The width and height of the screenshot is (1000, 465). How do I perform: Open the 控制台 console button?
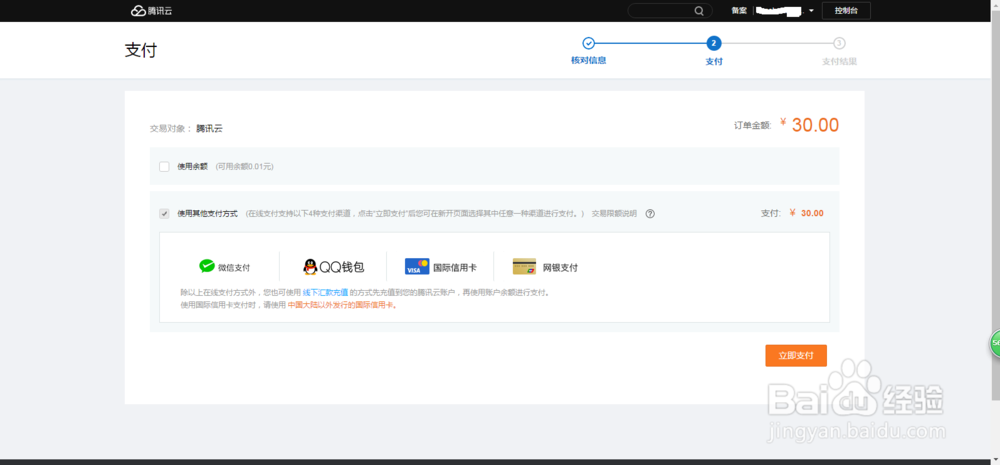(846, 11)
